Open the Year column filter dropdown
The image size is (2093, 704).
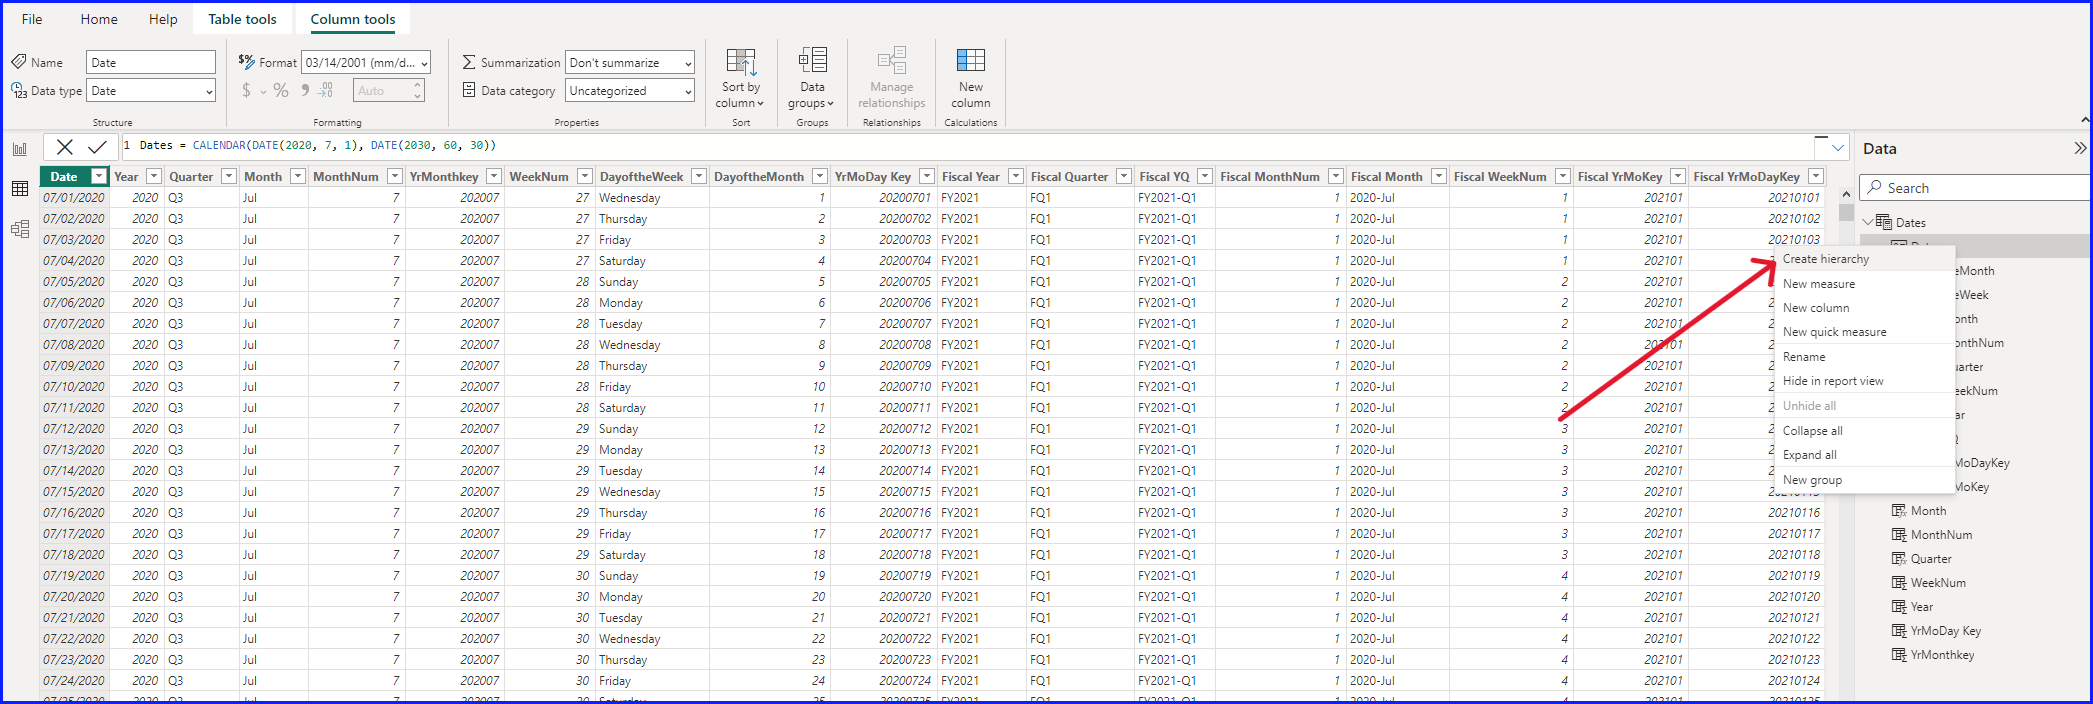click(153, 177)
